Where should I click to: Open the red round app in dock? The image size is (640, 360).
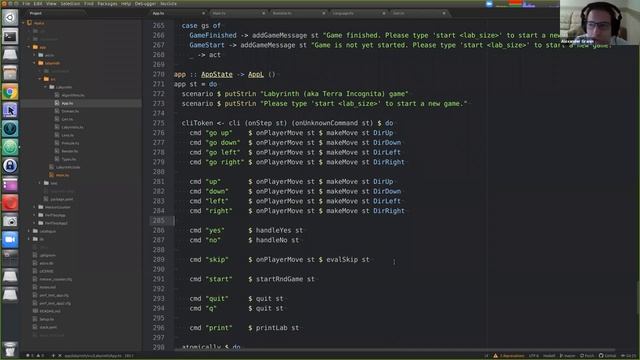10,202
